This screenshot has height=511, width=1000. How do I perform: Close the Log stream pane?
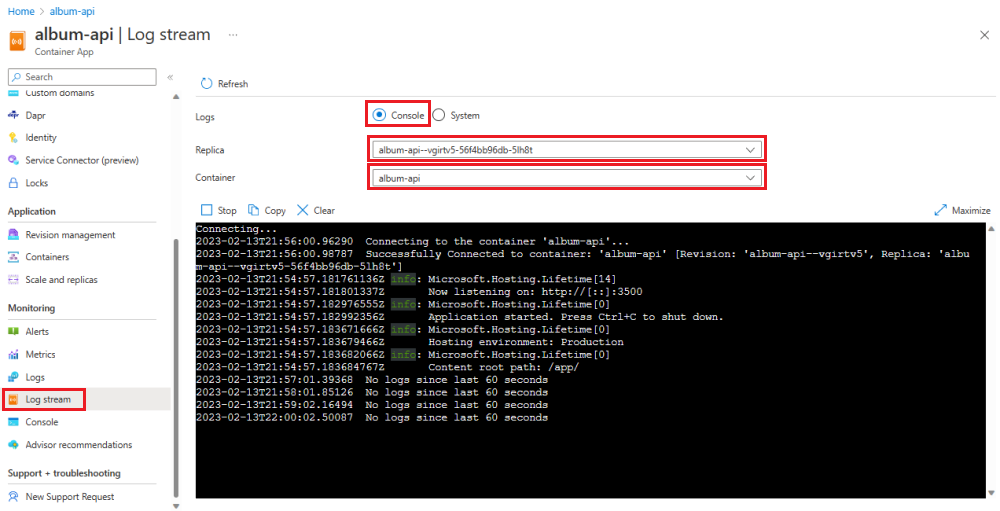point(984,35)
